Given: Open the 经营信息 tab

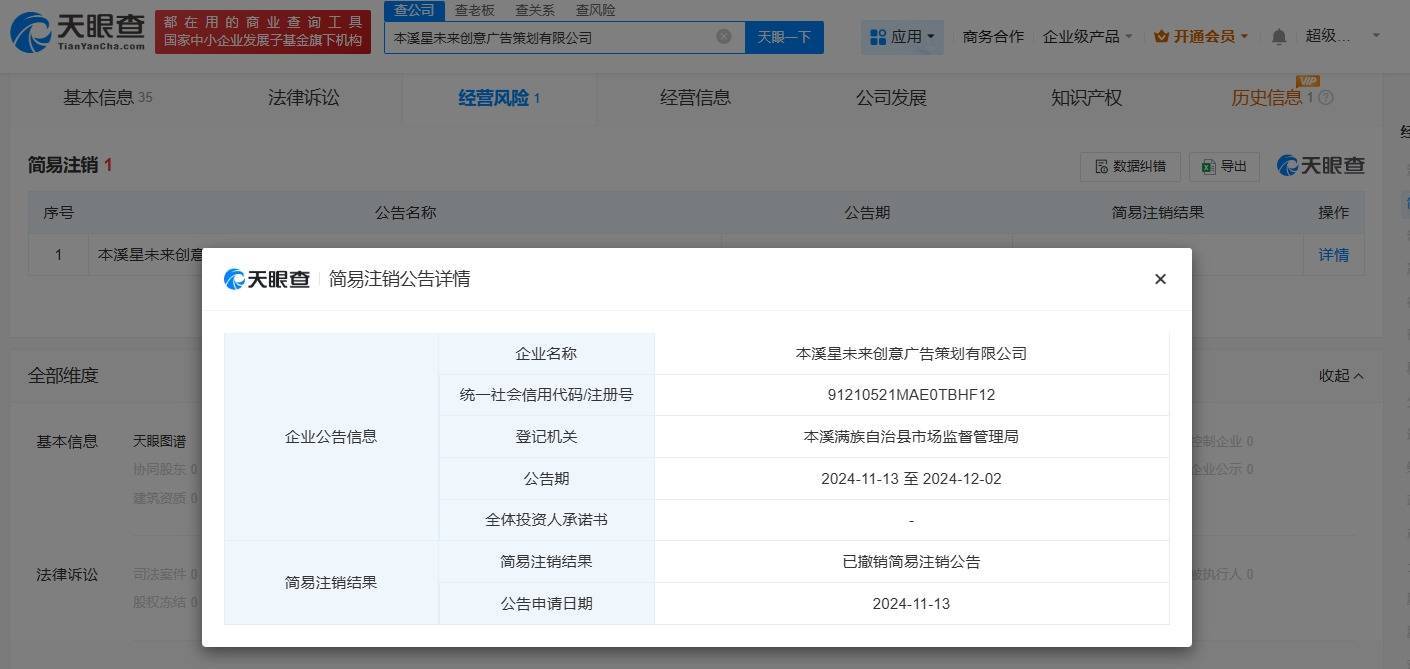Looking at the screenshot, I should point(695,98).
